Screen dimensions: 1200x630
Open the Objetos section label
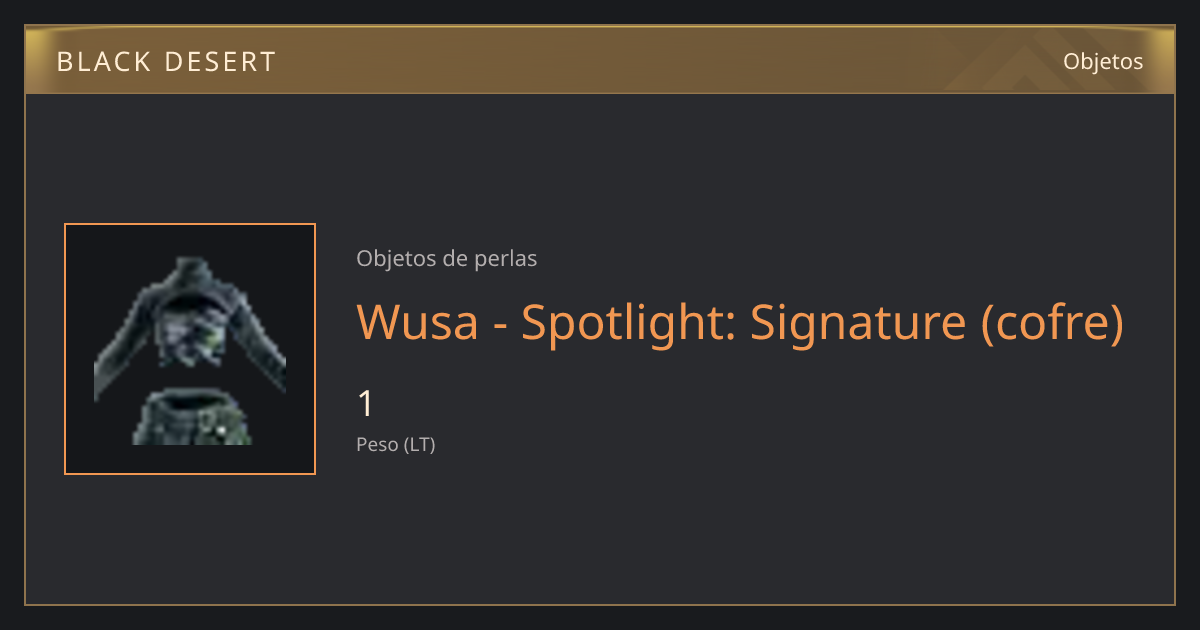pos(1103,61)
